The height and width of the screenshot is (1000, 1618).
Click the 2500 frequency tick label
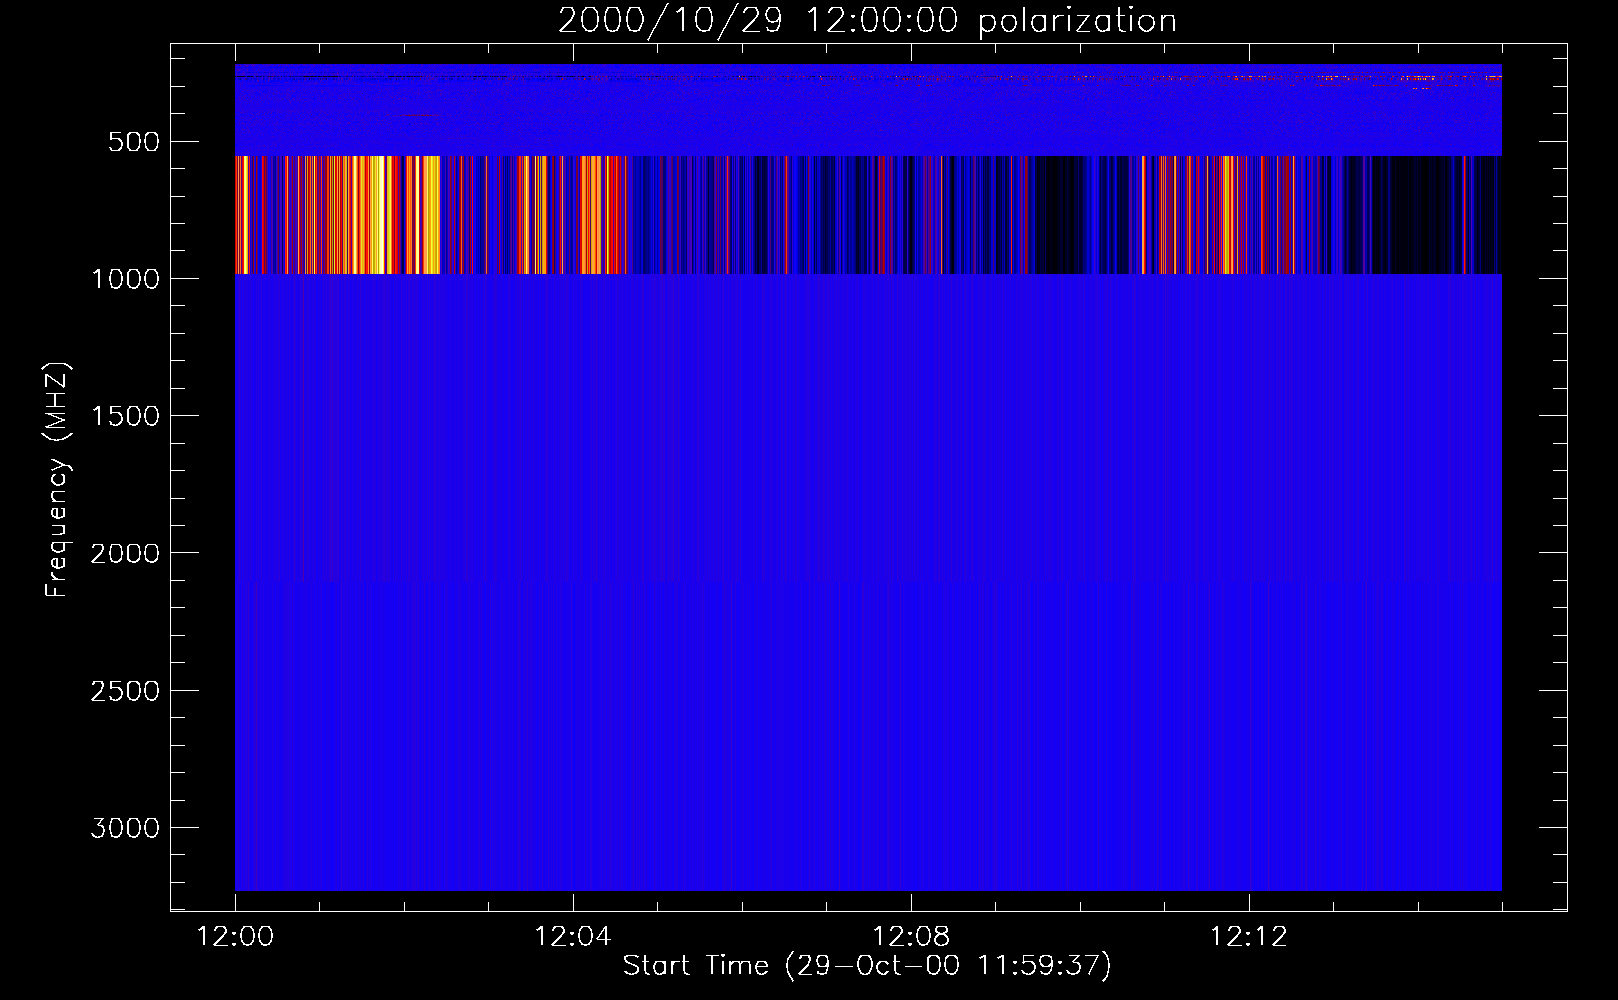coord(125,691)
